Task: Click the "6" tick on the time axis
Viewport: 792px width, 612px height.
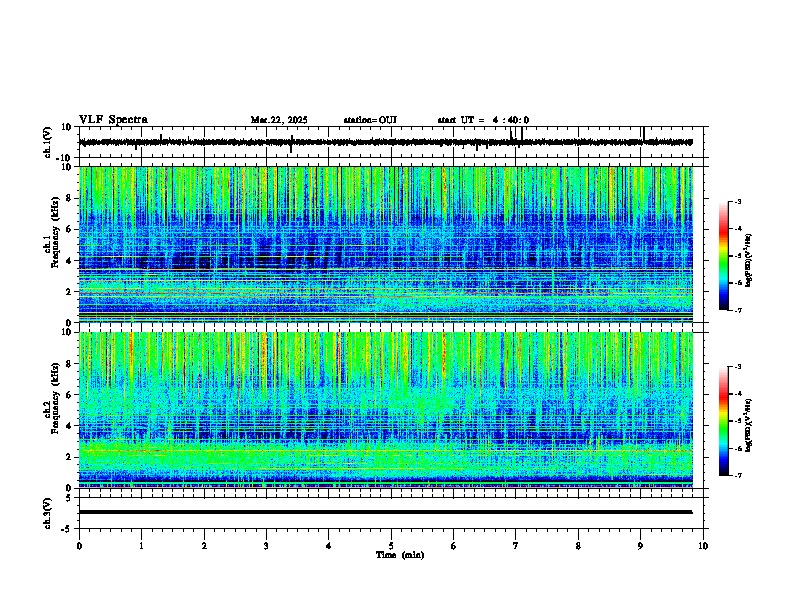Action: pyautogui.click(x=454, y=546)
